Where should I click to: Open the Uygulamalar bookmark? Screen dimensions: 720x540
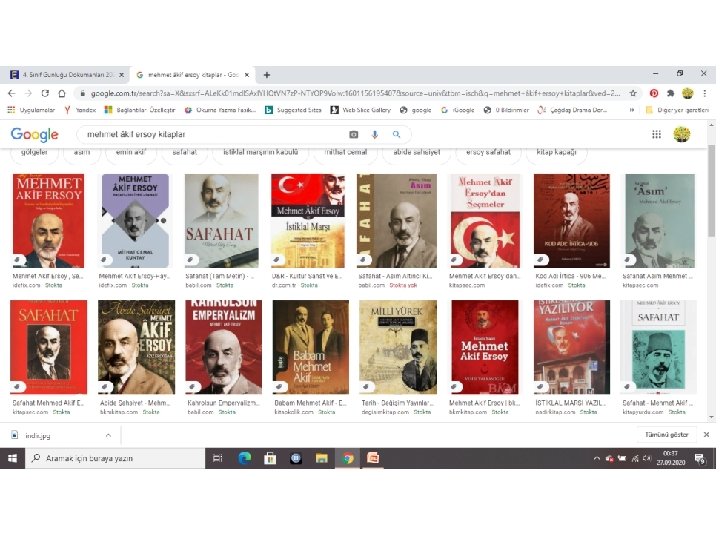[31, 110]
